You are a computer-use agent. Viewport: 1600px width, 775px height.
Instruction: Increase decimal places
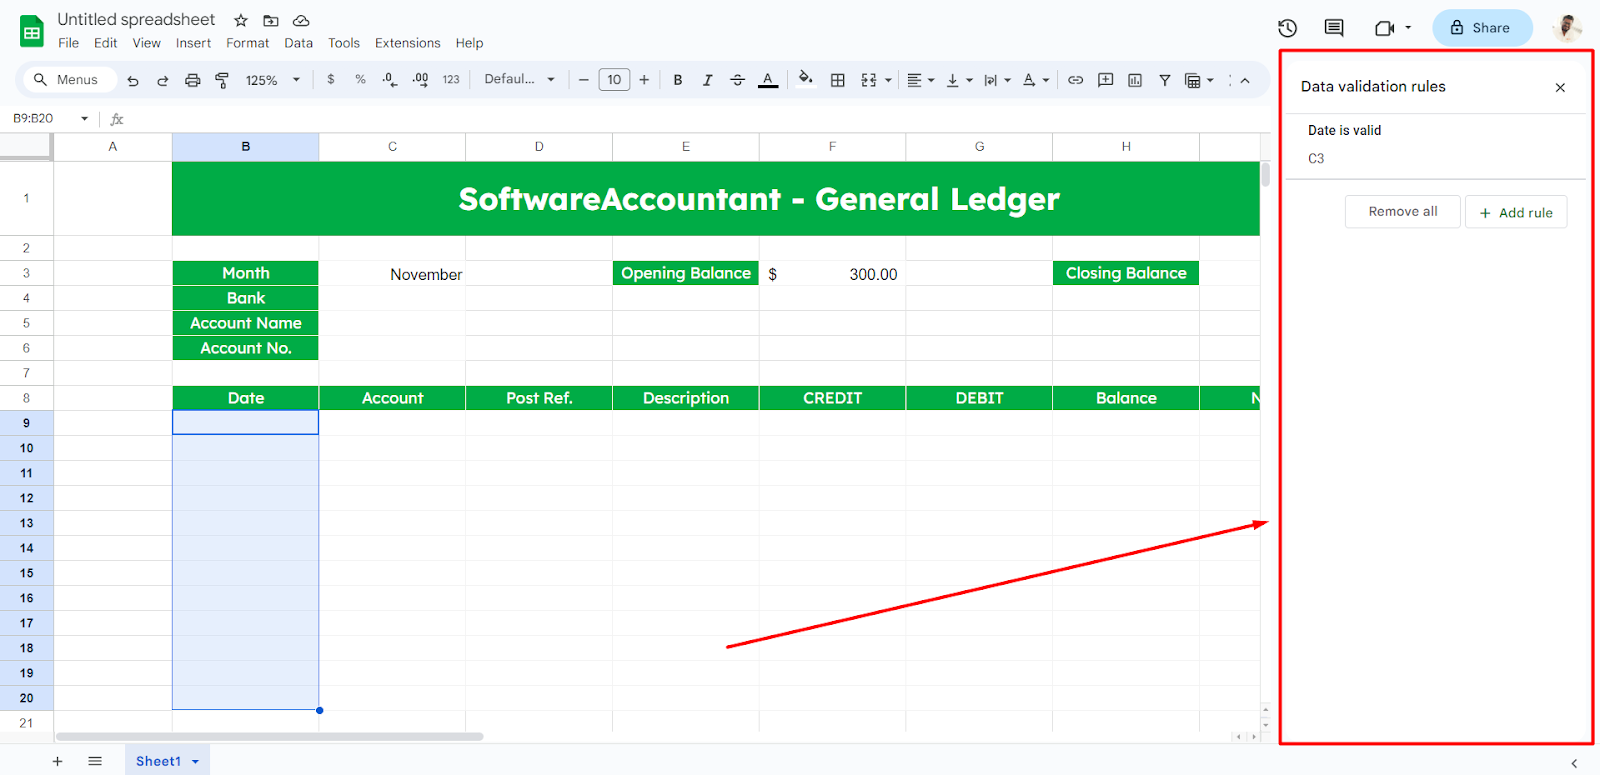[420, 79]
